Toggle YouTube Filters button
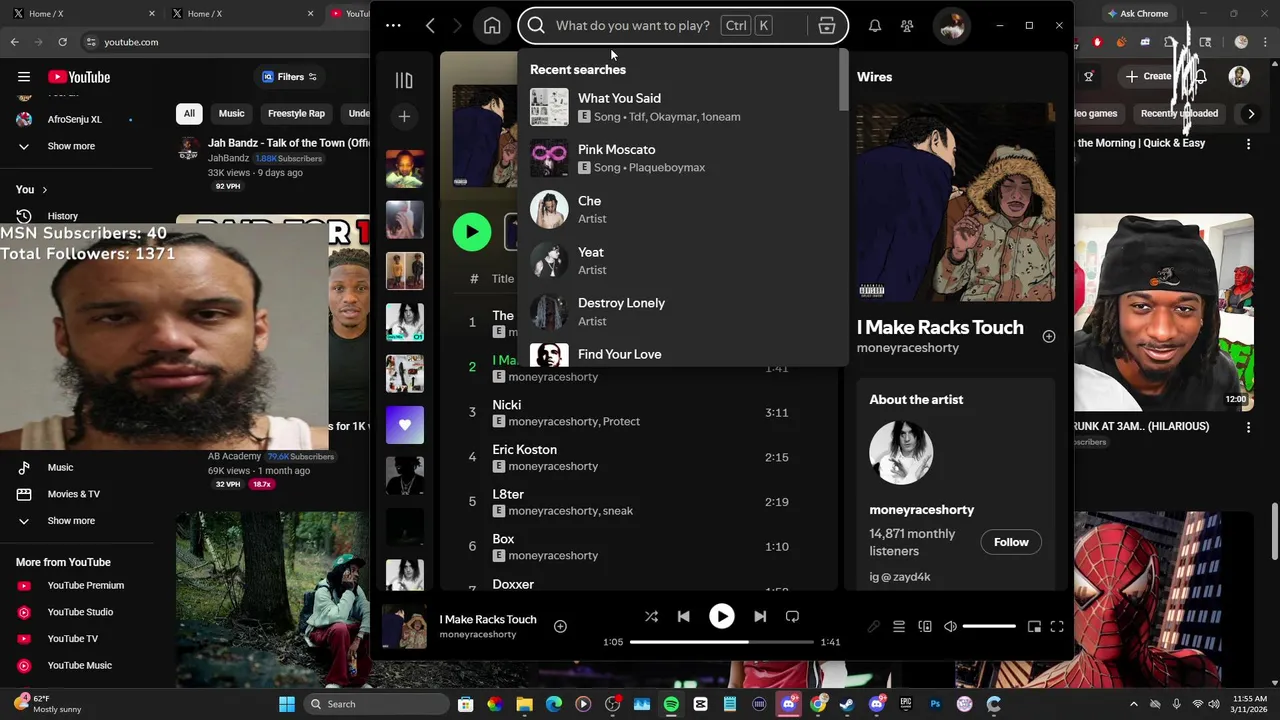Viewport: 1280px width, 720px height. [289, 77]
